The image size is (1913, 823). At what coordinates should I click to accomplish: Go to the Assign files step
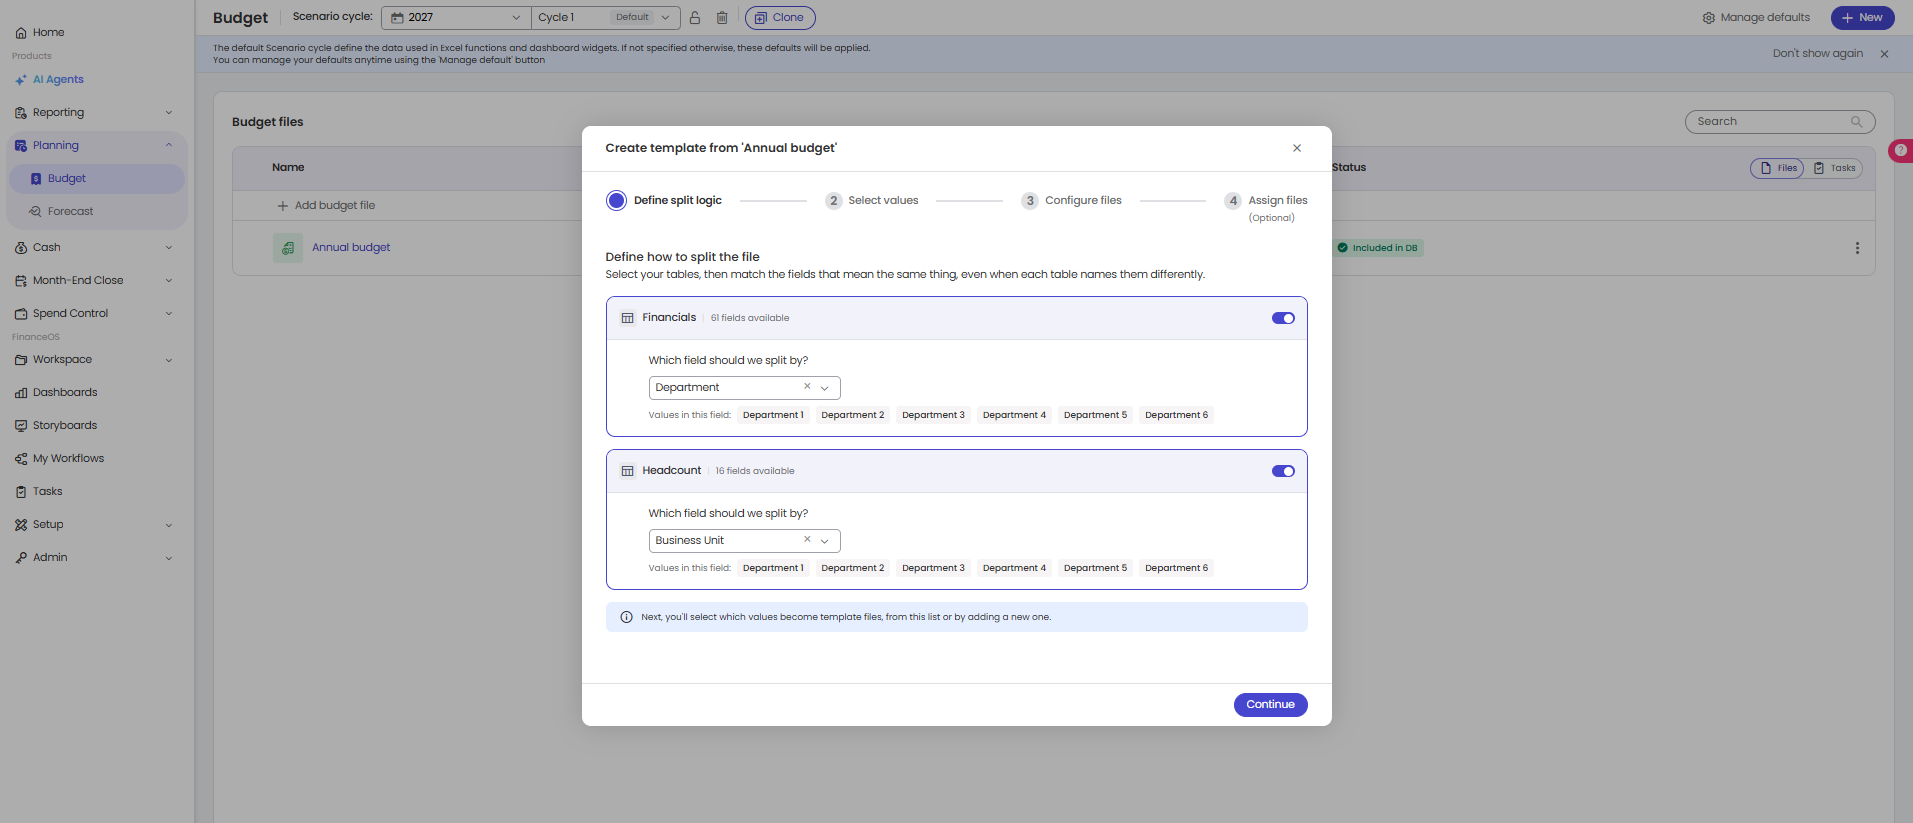[1266, 207]
